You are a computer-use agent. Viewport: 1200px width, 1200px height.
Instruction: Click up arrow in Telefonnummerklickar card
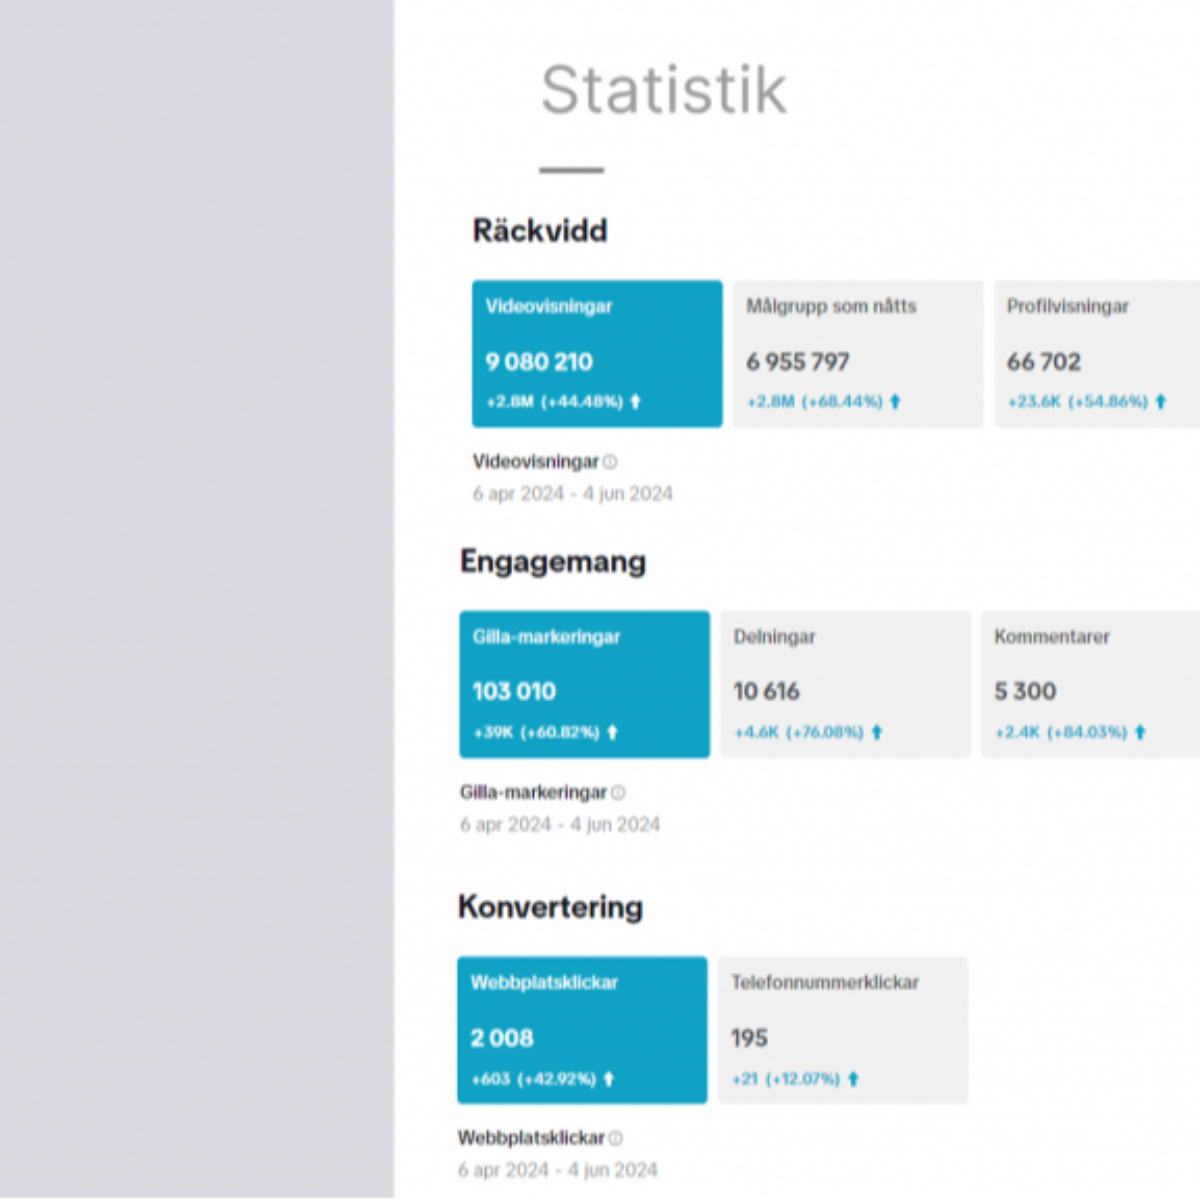point(853,1079)
